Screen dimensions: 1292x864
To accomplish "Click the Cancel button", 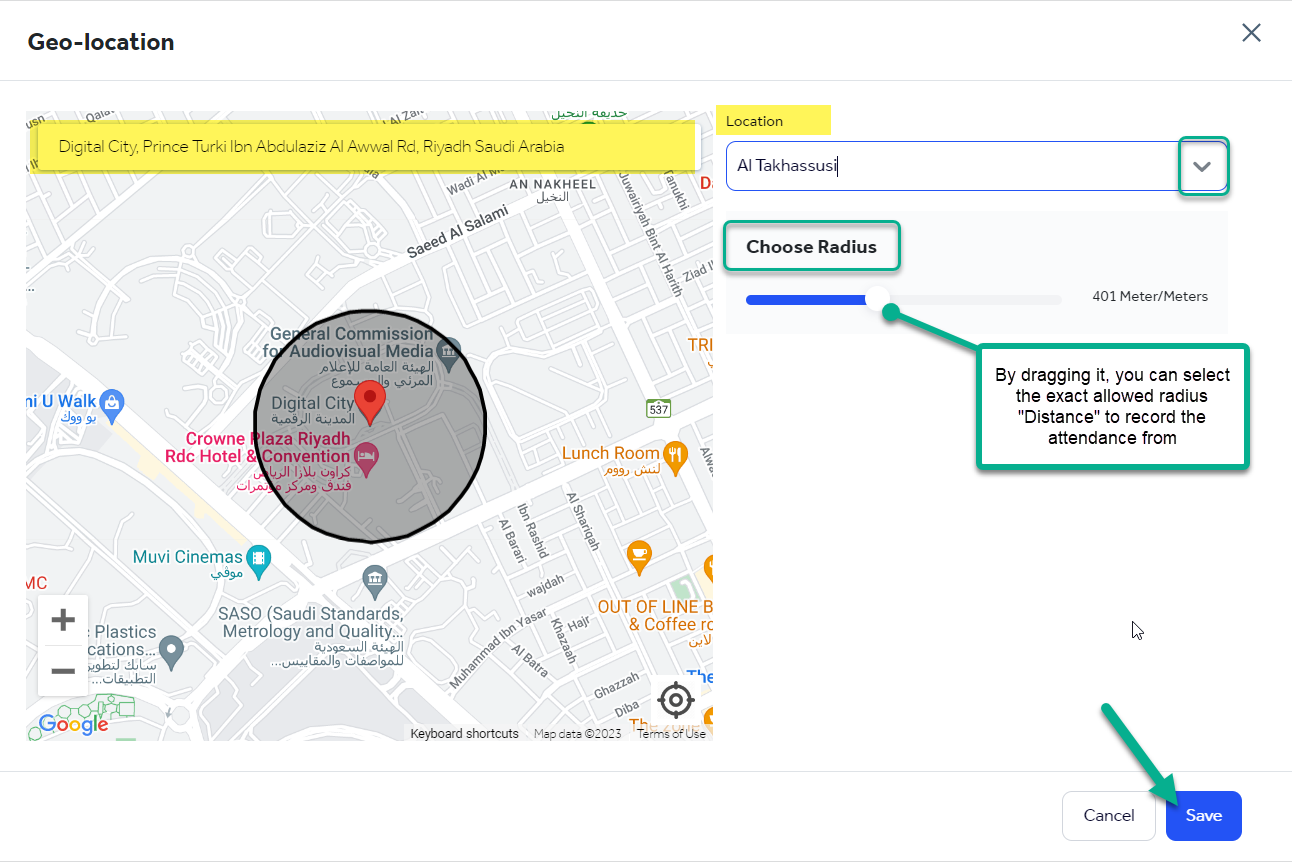I will pos(1108,816).
